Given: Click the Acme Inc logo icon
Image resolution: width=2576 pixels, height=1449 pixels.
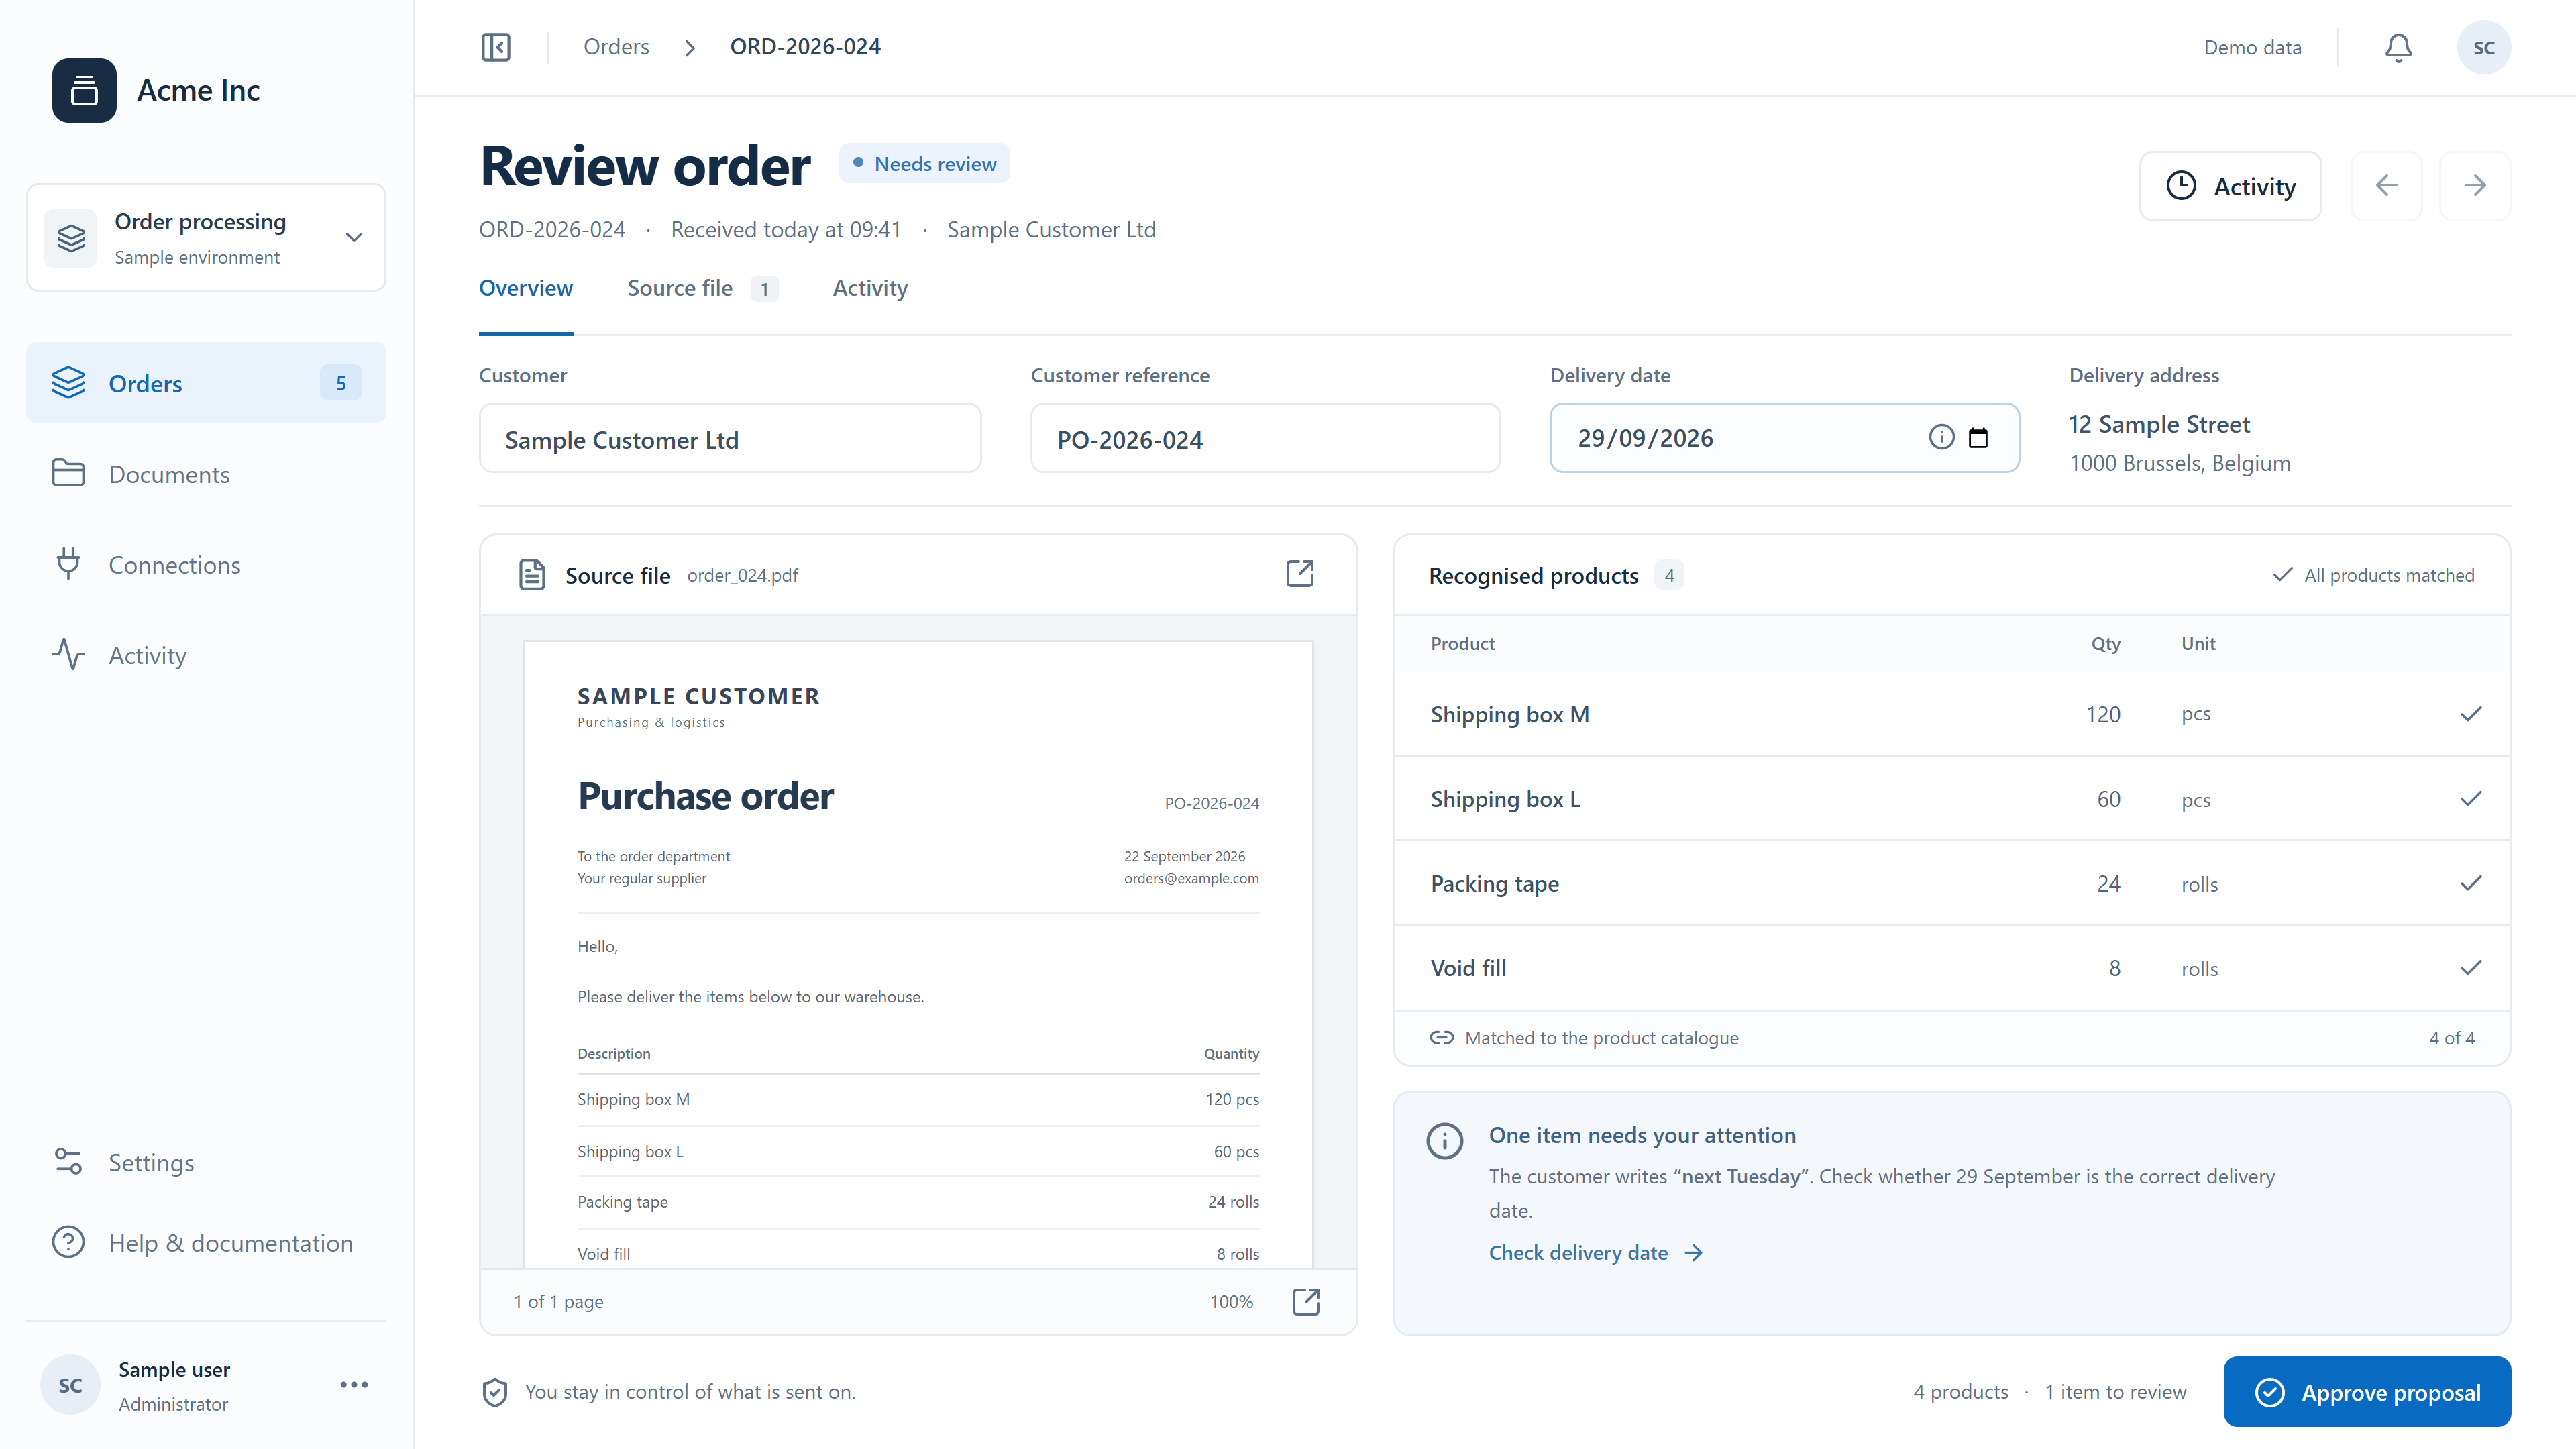Looking at the screenshot, I should (84, 90).
